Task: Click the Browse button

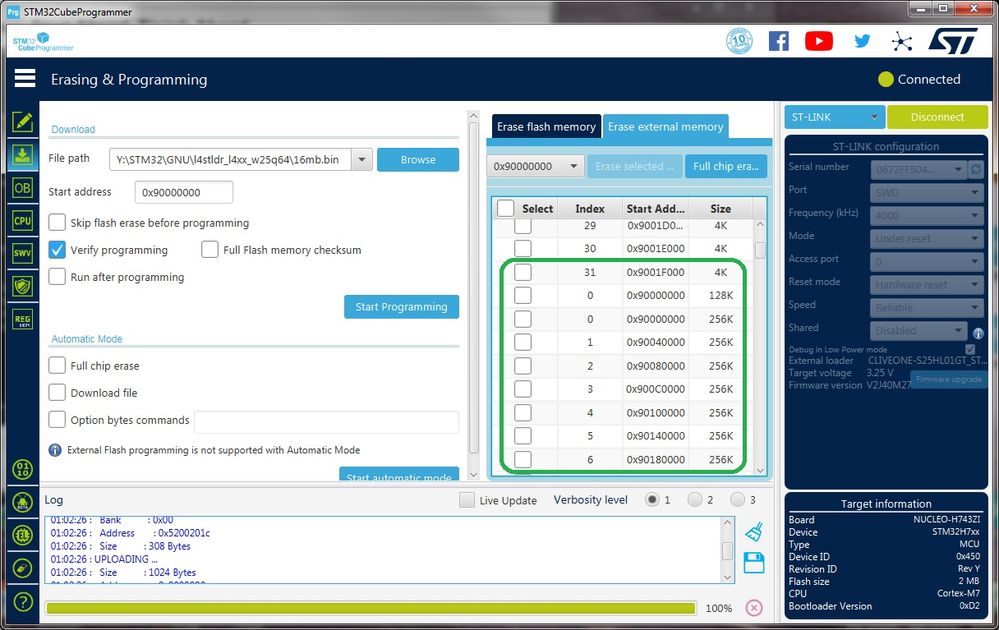Action: tap(418, 160)
